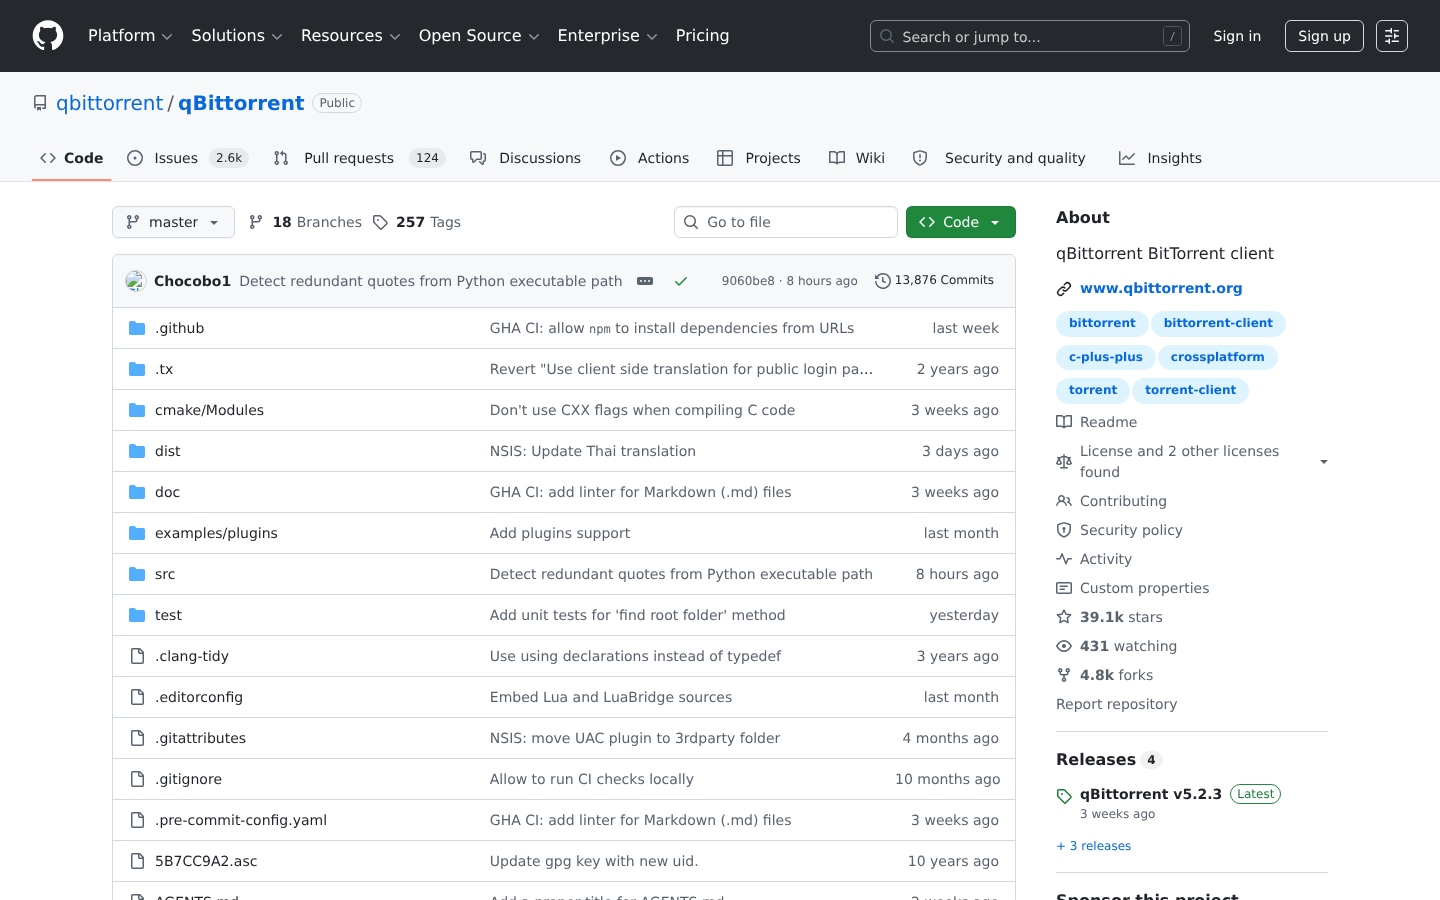The height and width of the screenshot is (900, 1440).
Task: Open commit 'Add plugins support'
Action: pos(560,533)
